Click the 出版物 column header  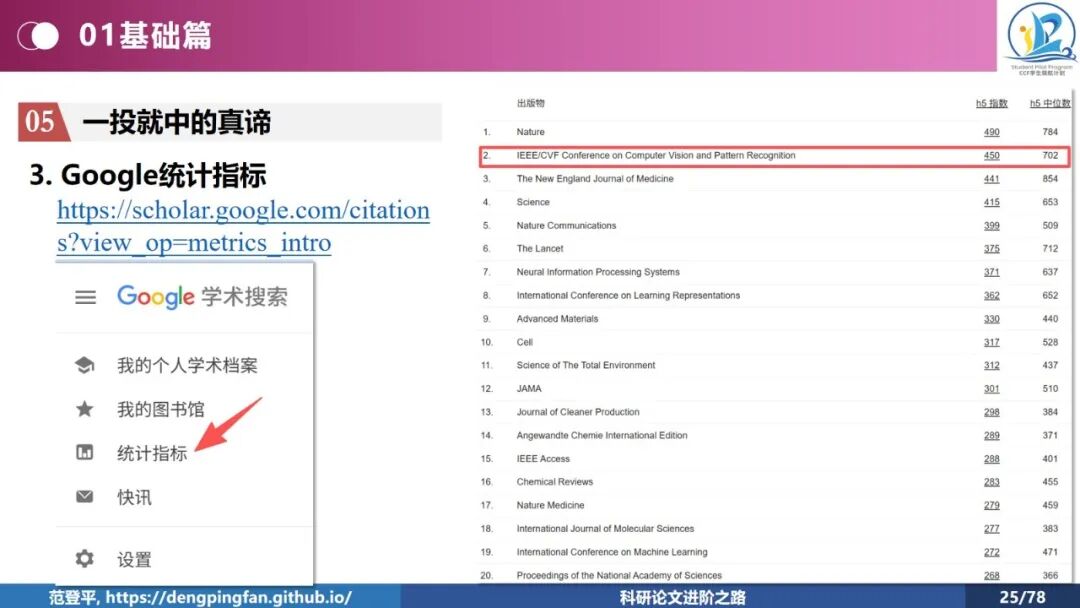coord(530,103)
